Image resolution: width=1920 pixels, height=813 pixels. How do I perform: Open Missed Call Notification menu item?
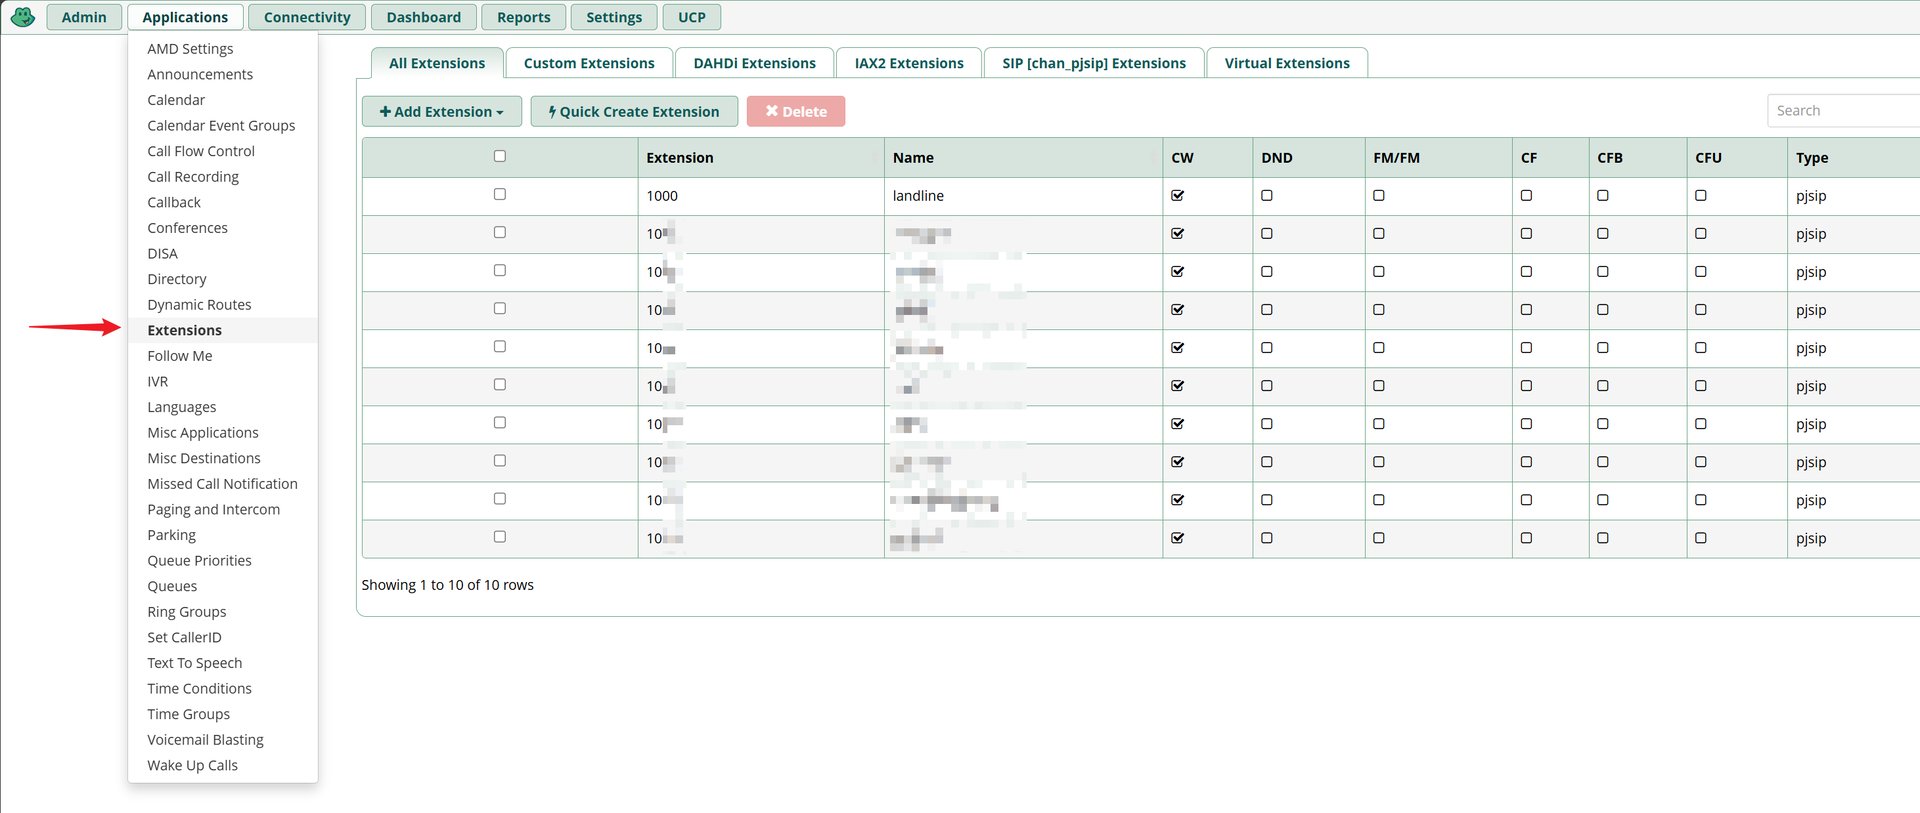(222, 484)
